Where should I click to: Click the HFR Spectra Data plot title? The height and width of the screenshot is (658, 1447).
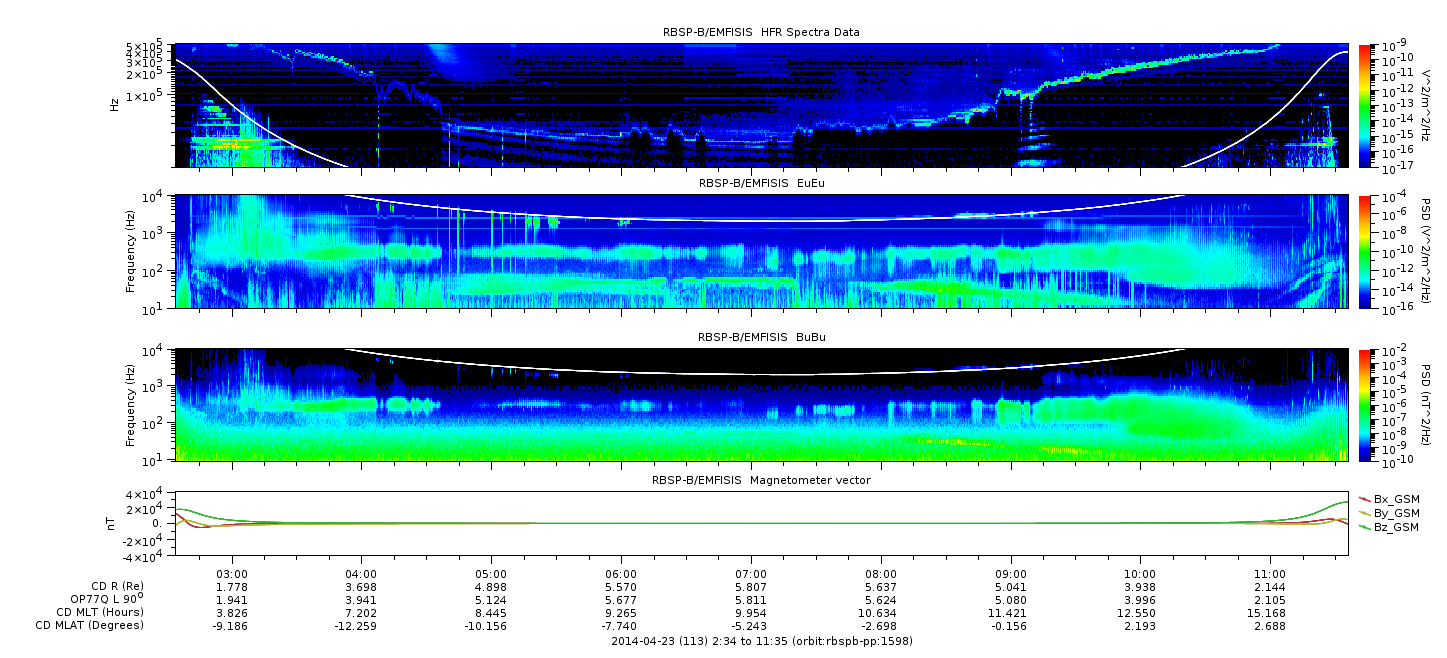click(761, 33)
